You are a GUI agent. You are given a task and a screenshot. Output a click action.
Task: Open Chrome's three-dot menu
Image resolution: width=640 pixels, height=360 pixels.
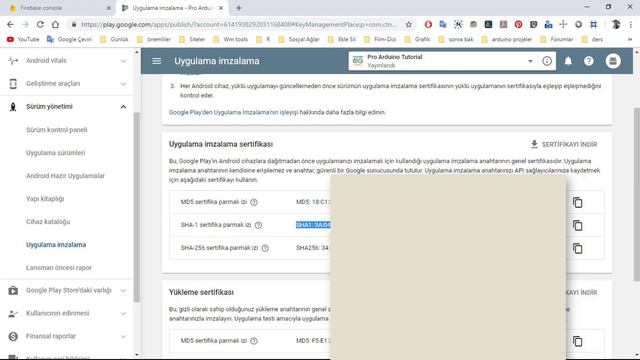[x=631, y=24]
